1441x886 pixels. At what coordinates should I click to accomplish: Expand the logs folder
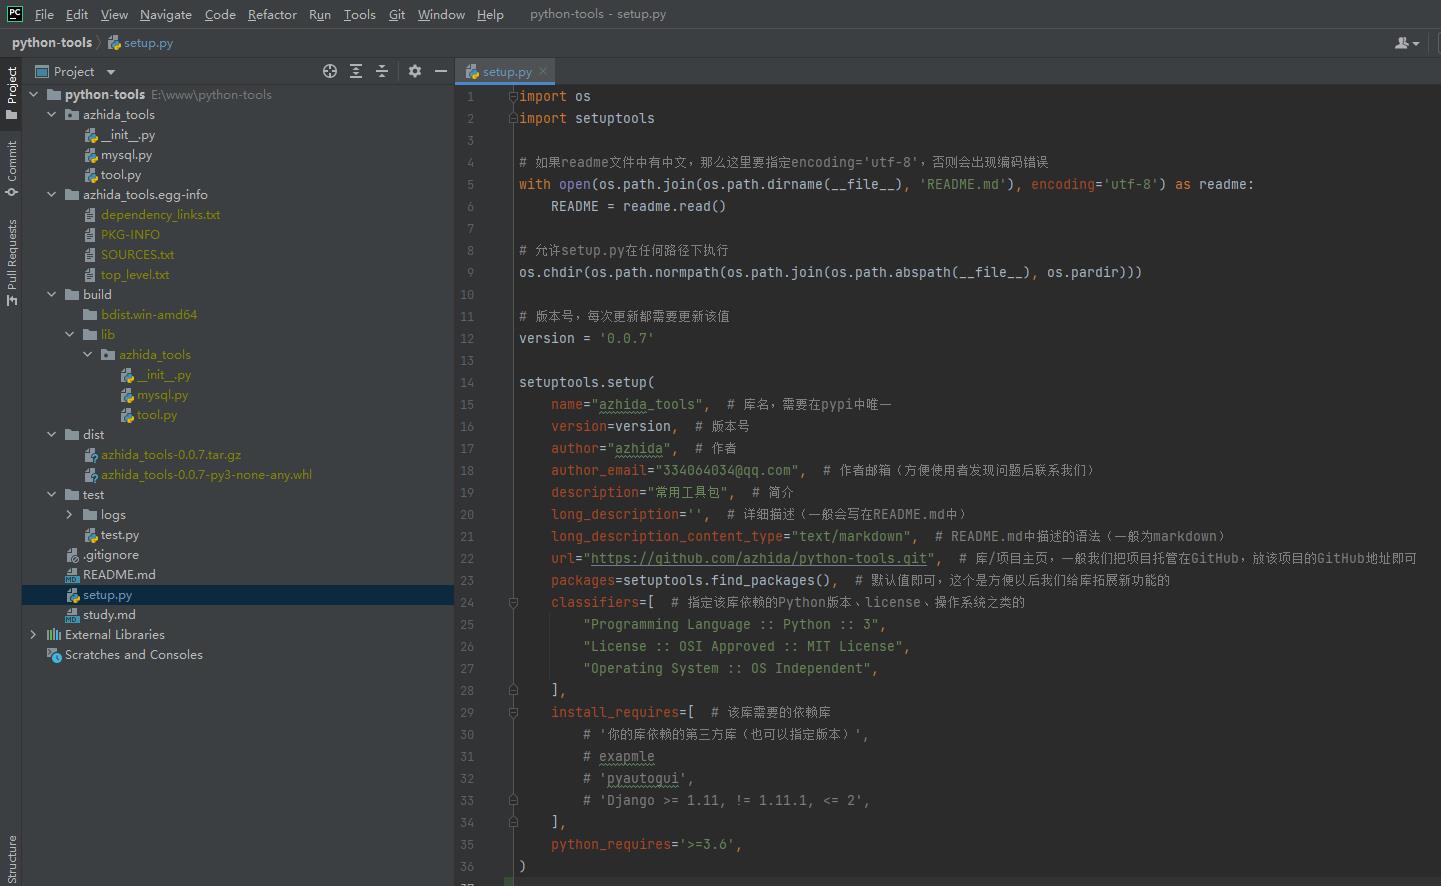tap(69, 515)
